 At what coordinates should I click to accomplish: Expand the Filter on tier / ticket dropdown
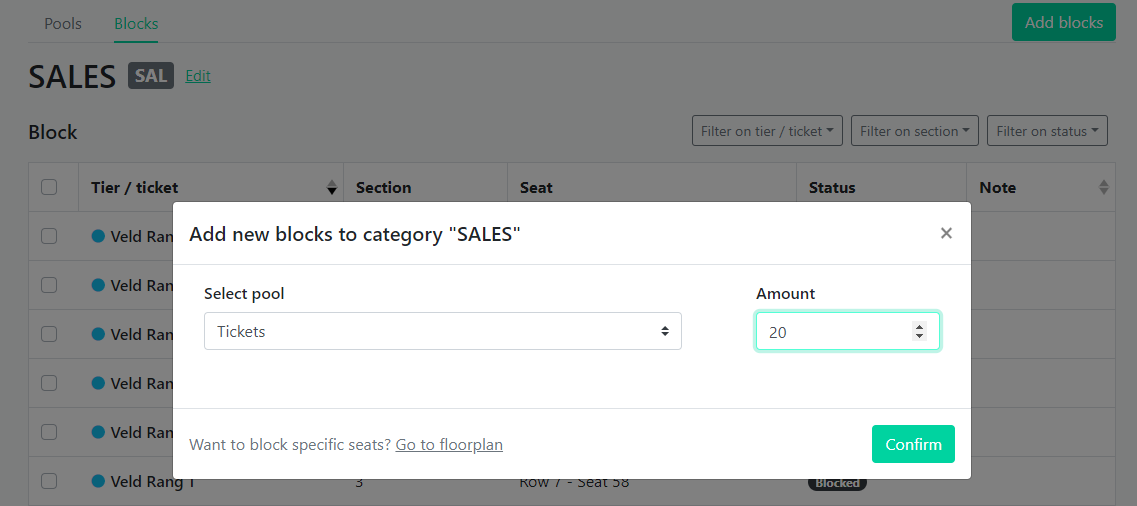(767, 131)
